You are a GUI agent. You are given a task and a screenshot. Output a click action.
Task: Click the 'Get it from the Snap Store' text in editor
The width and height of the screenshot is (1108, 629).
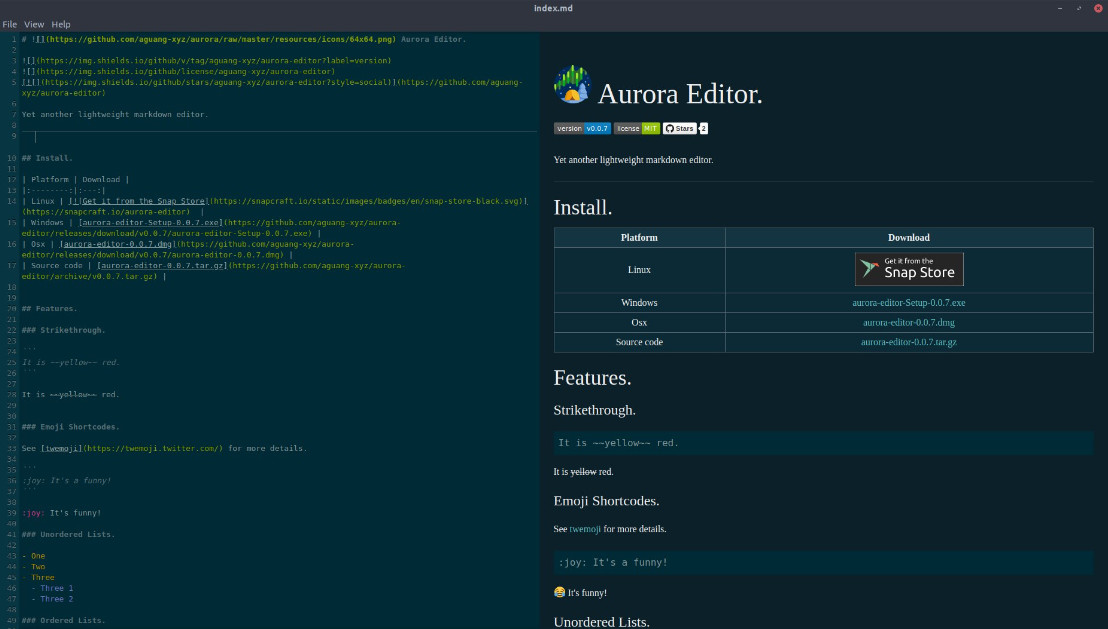(143, 201)
